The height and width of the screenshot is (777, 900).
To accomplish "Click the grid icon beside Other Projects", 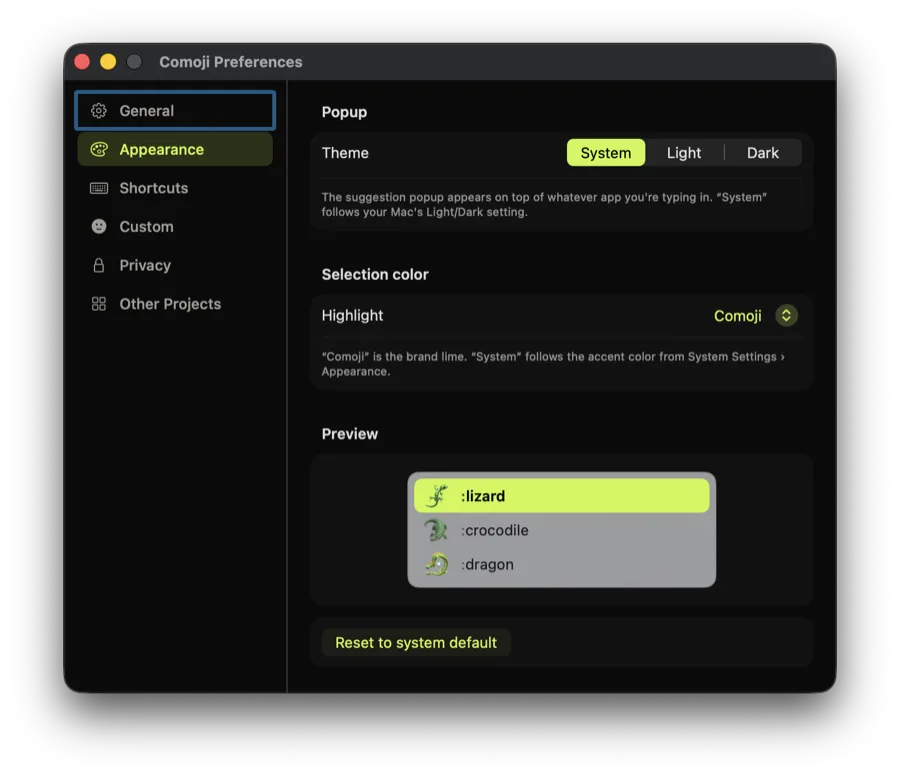I will pos(99,304).
